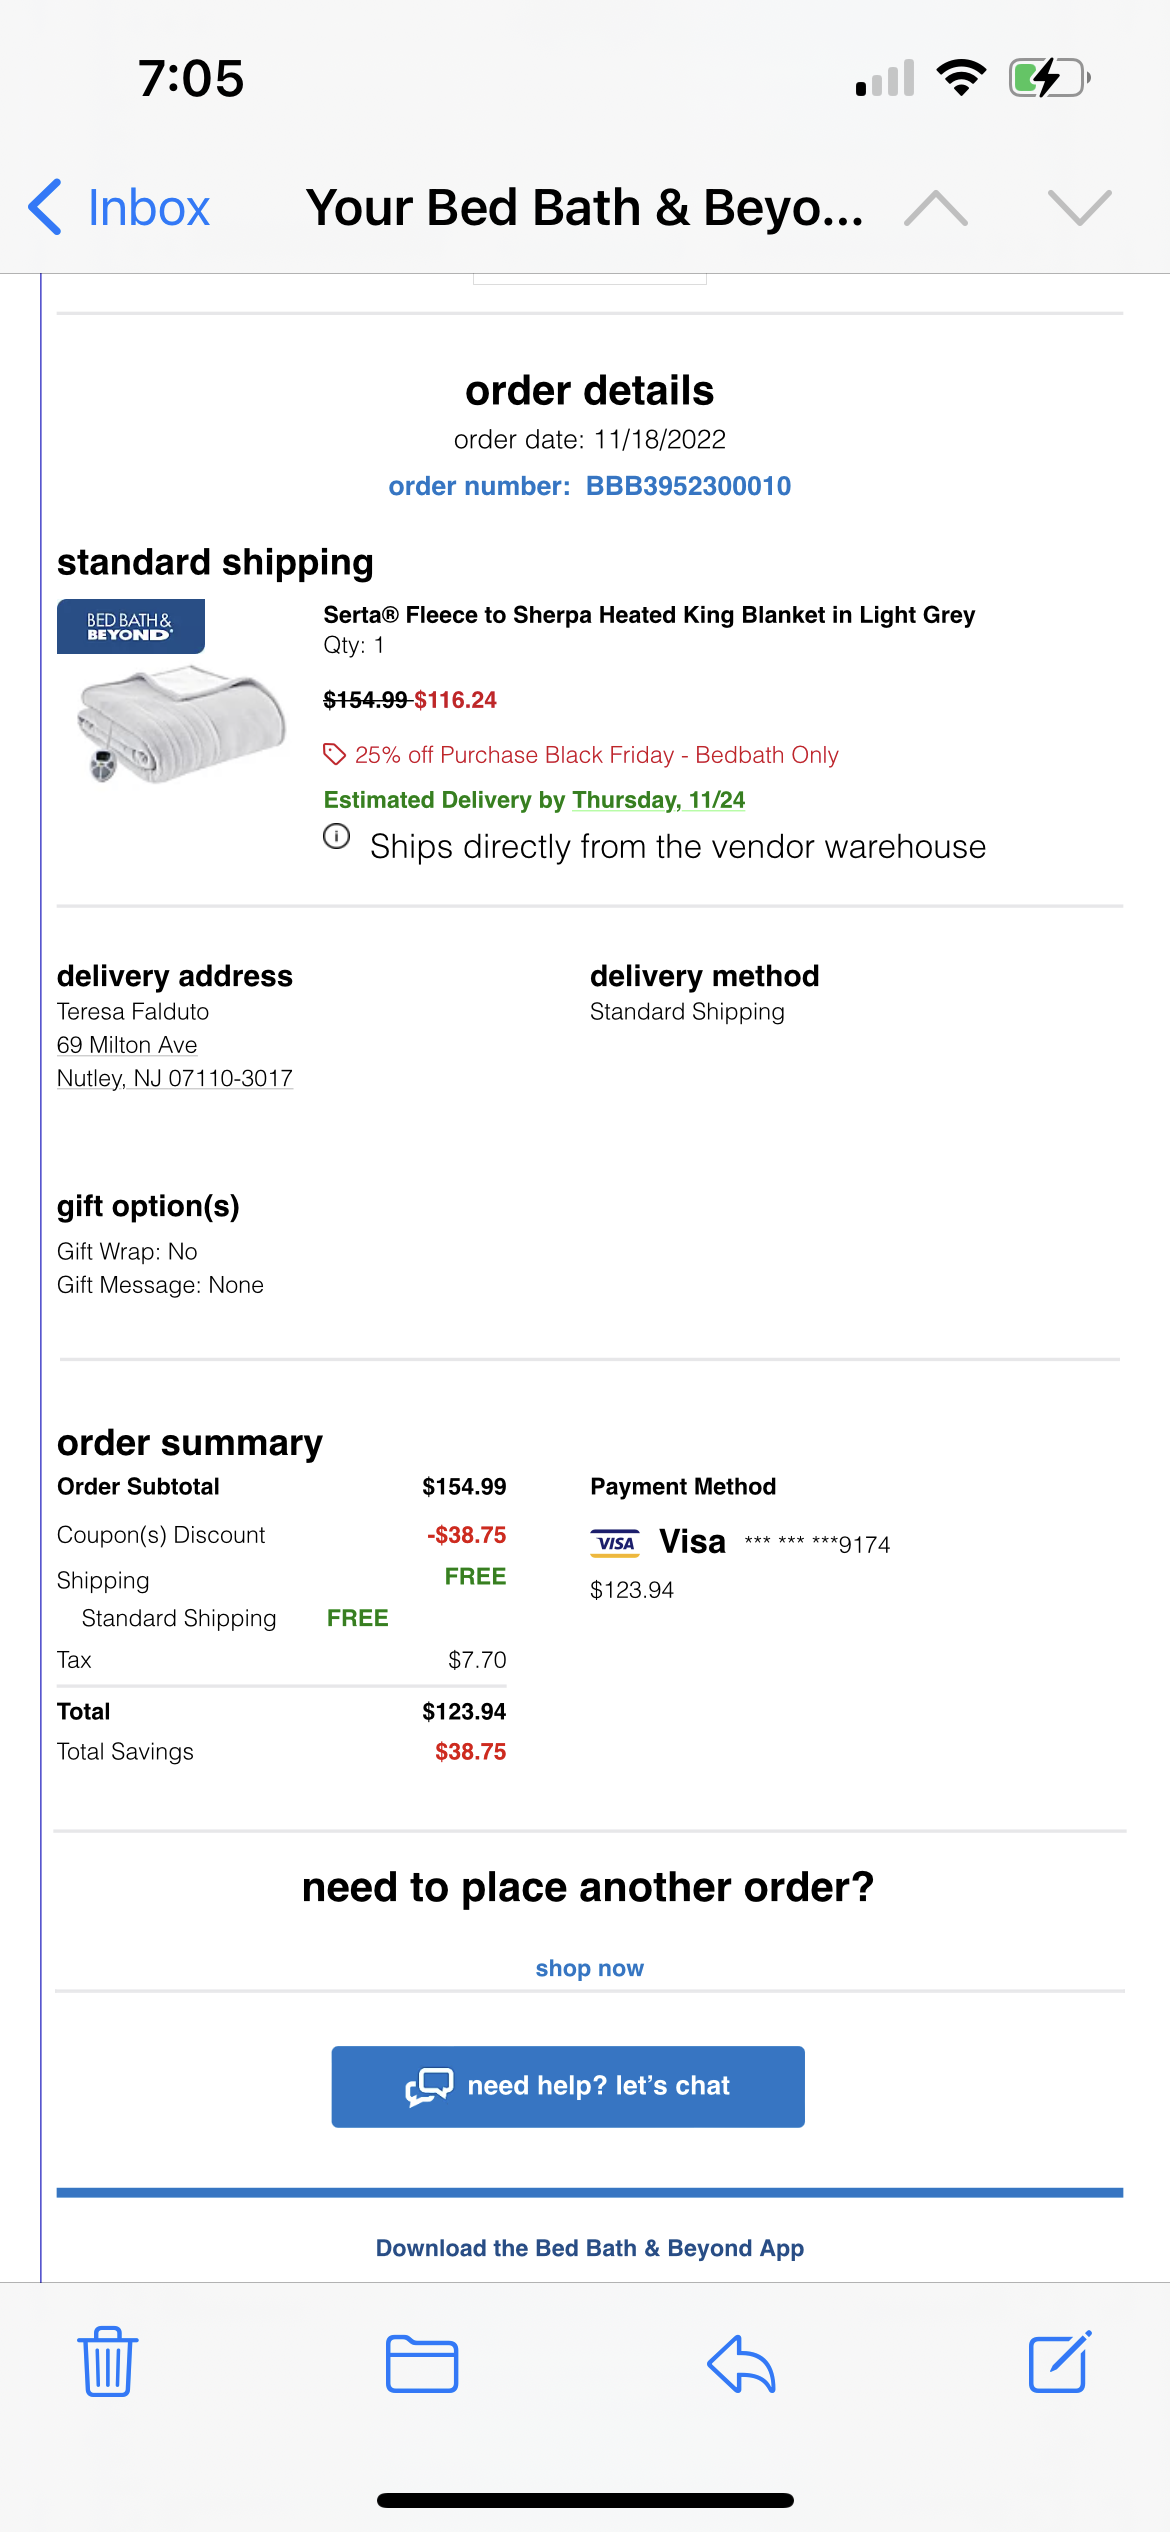Screen dimensions: 1170x2532
Task: Tap the Serta Fleece to Sherpa blanket title
Action: click(x=649, y=615)
